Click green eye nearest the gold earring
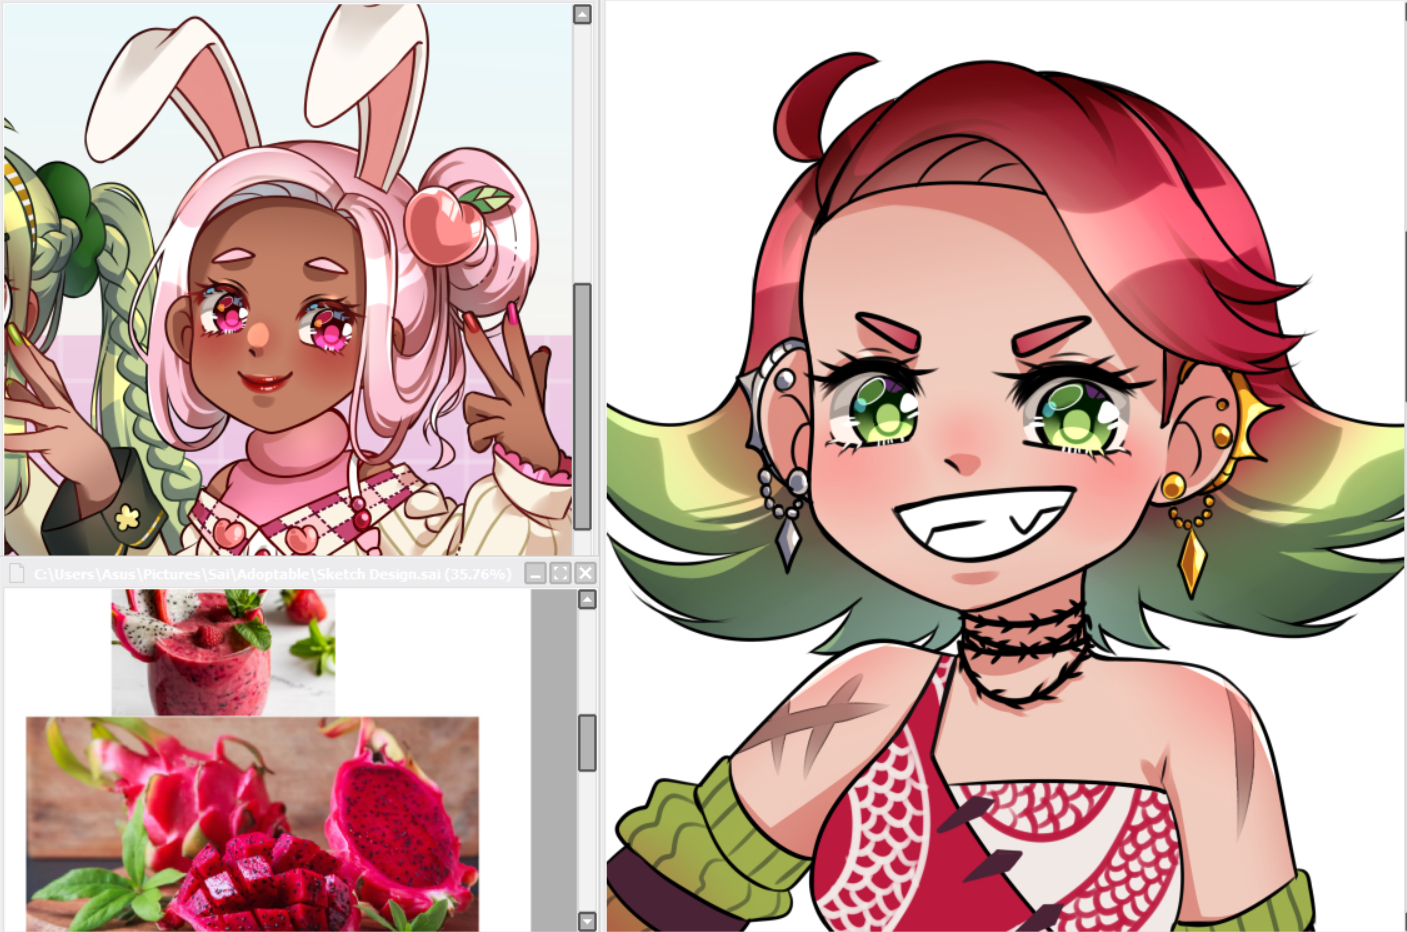The width and height of the screenshot is (1407, 932). point(1072,411)
